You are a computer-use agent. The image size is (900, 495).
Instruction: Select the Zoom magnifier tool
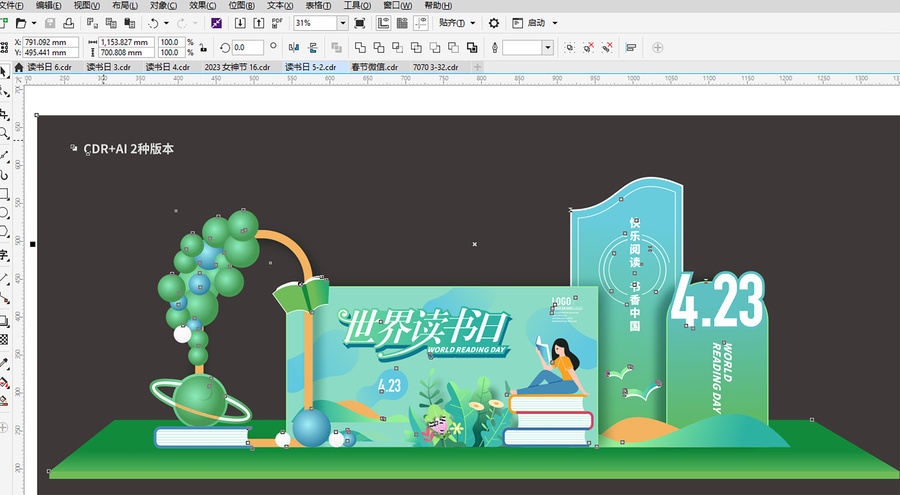point(4,133)
